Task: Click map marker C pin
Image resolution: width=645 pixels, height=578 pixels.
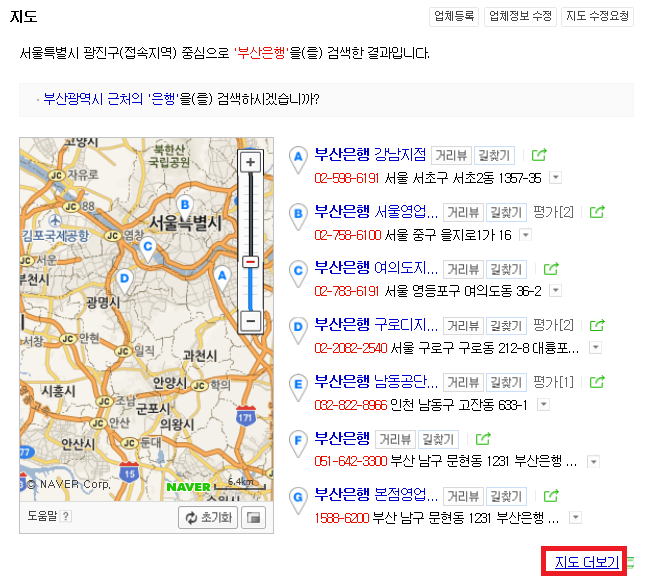Action: tap(148, 248)
